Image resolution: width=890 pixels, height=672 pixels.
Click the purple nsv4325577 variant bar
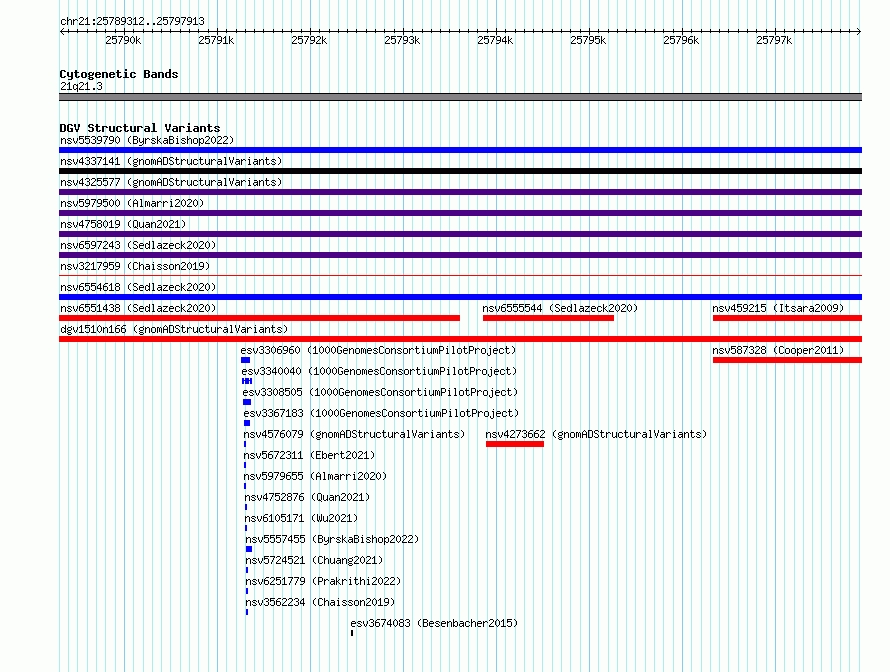click(460, 192)
